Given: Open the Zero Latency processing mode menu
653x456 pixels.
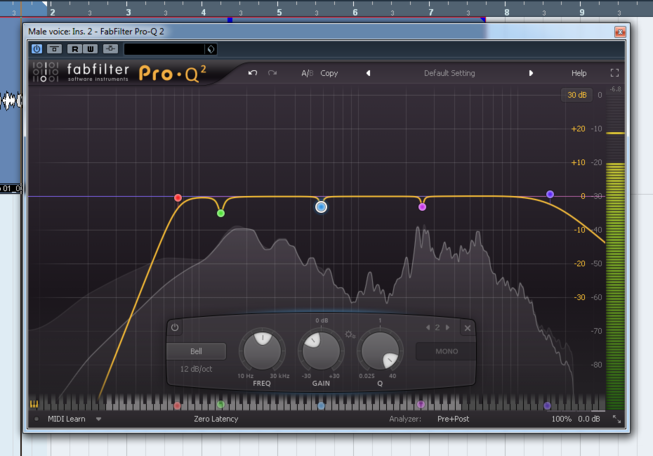Looking at the screenshot, I should tap(216, 419).
